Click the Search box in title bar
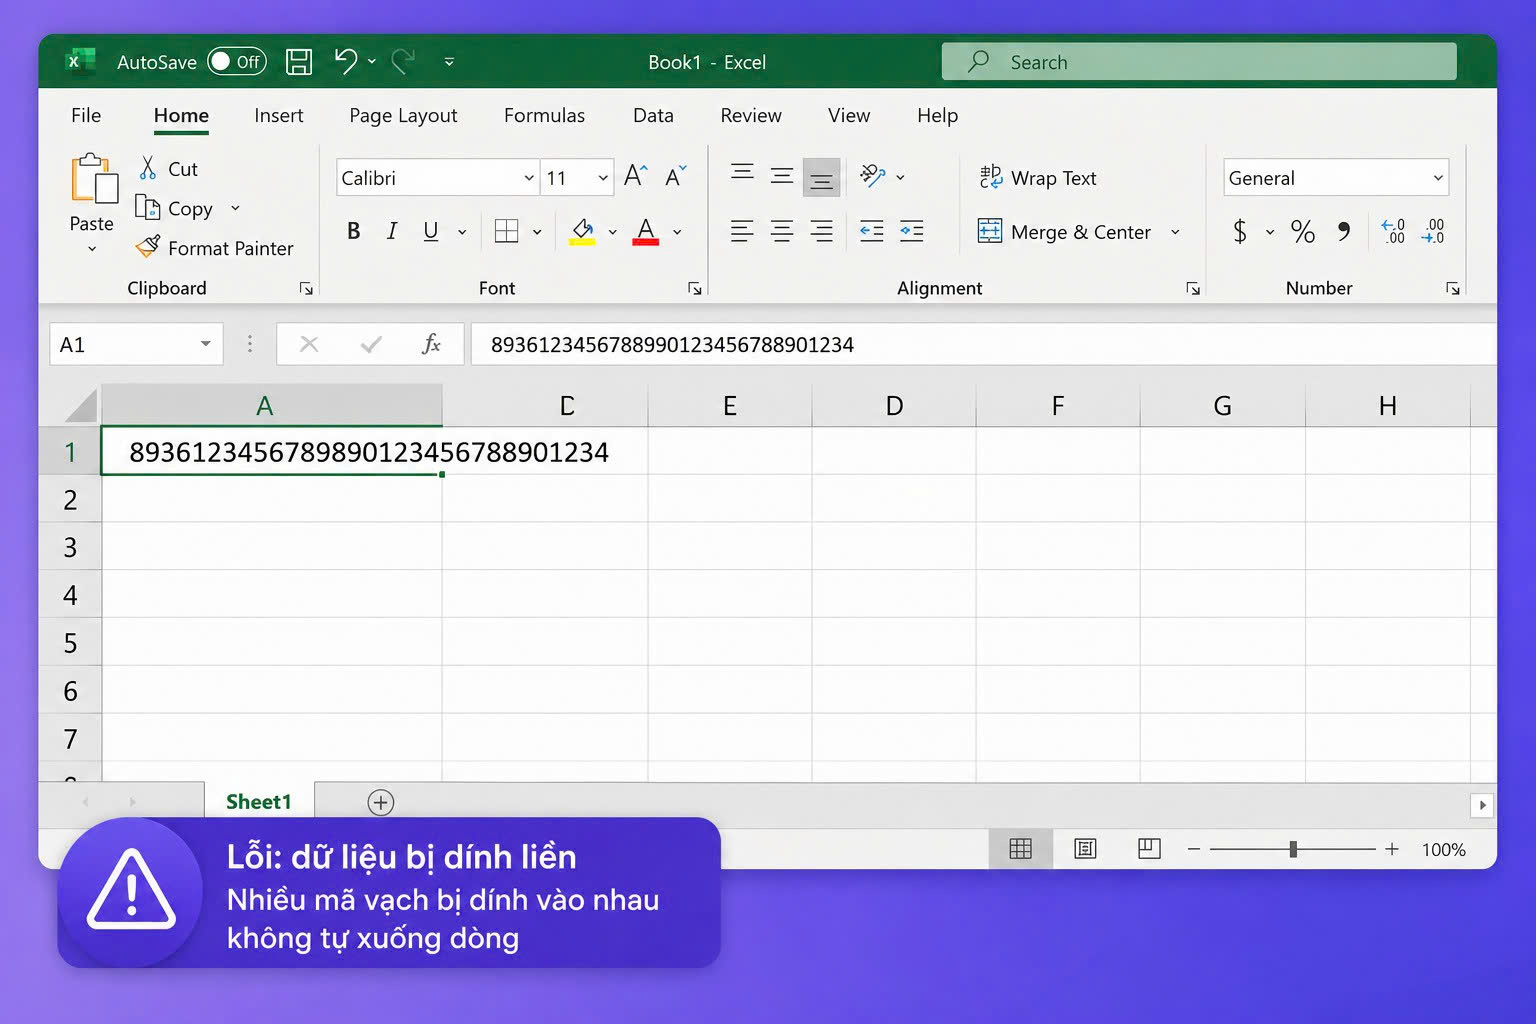The width and height of the screenshot is (1536, 1024). [x=1199, y=62]
